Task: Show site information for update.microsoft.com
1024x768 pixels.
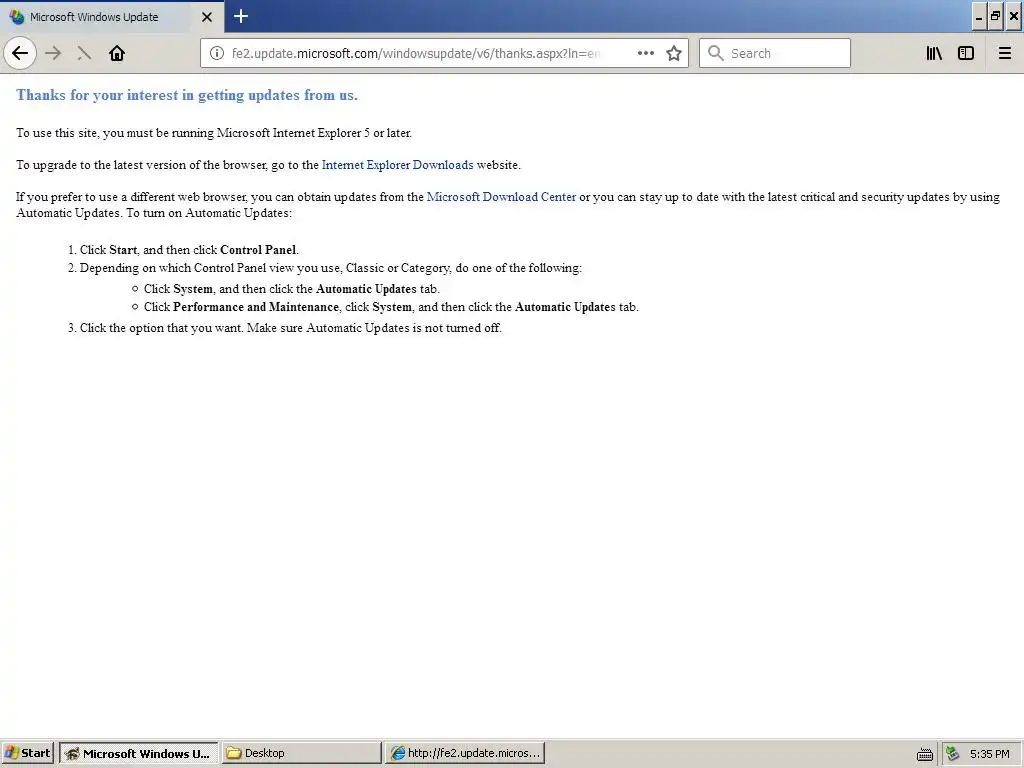Action: point(217,53)
